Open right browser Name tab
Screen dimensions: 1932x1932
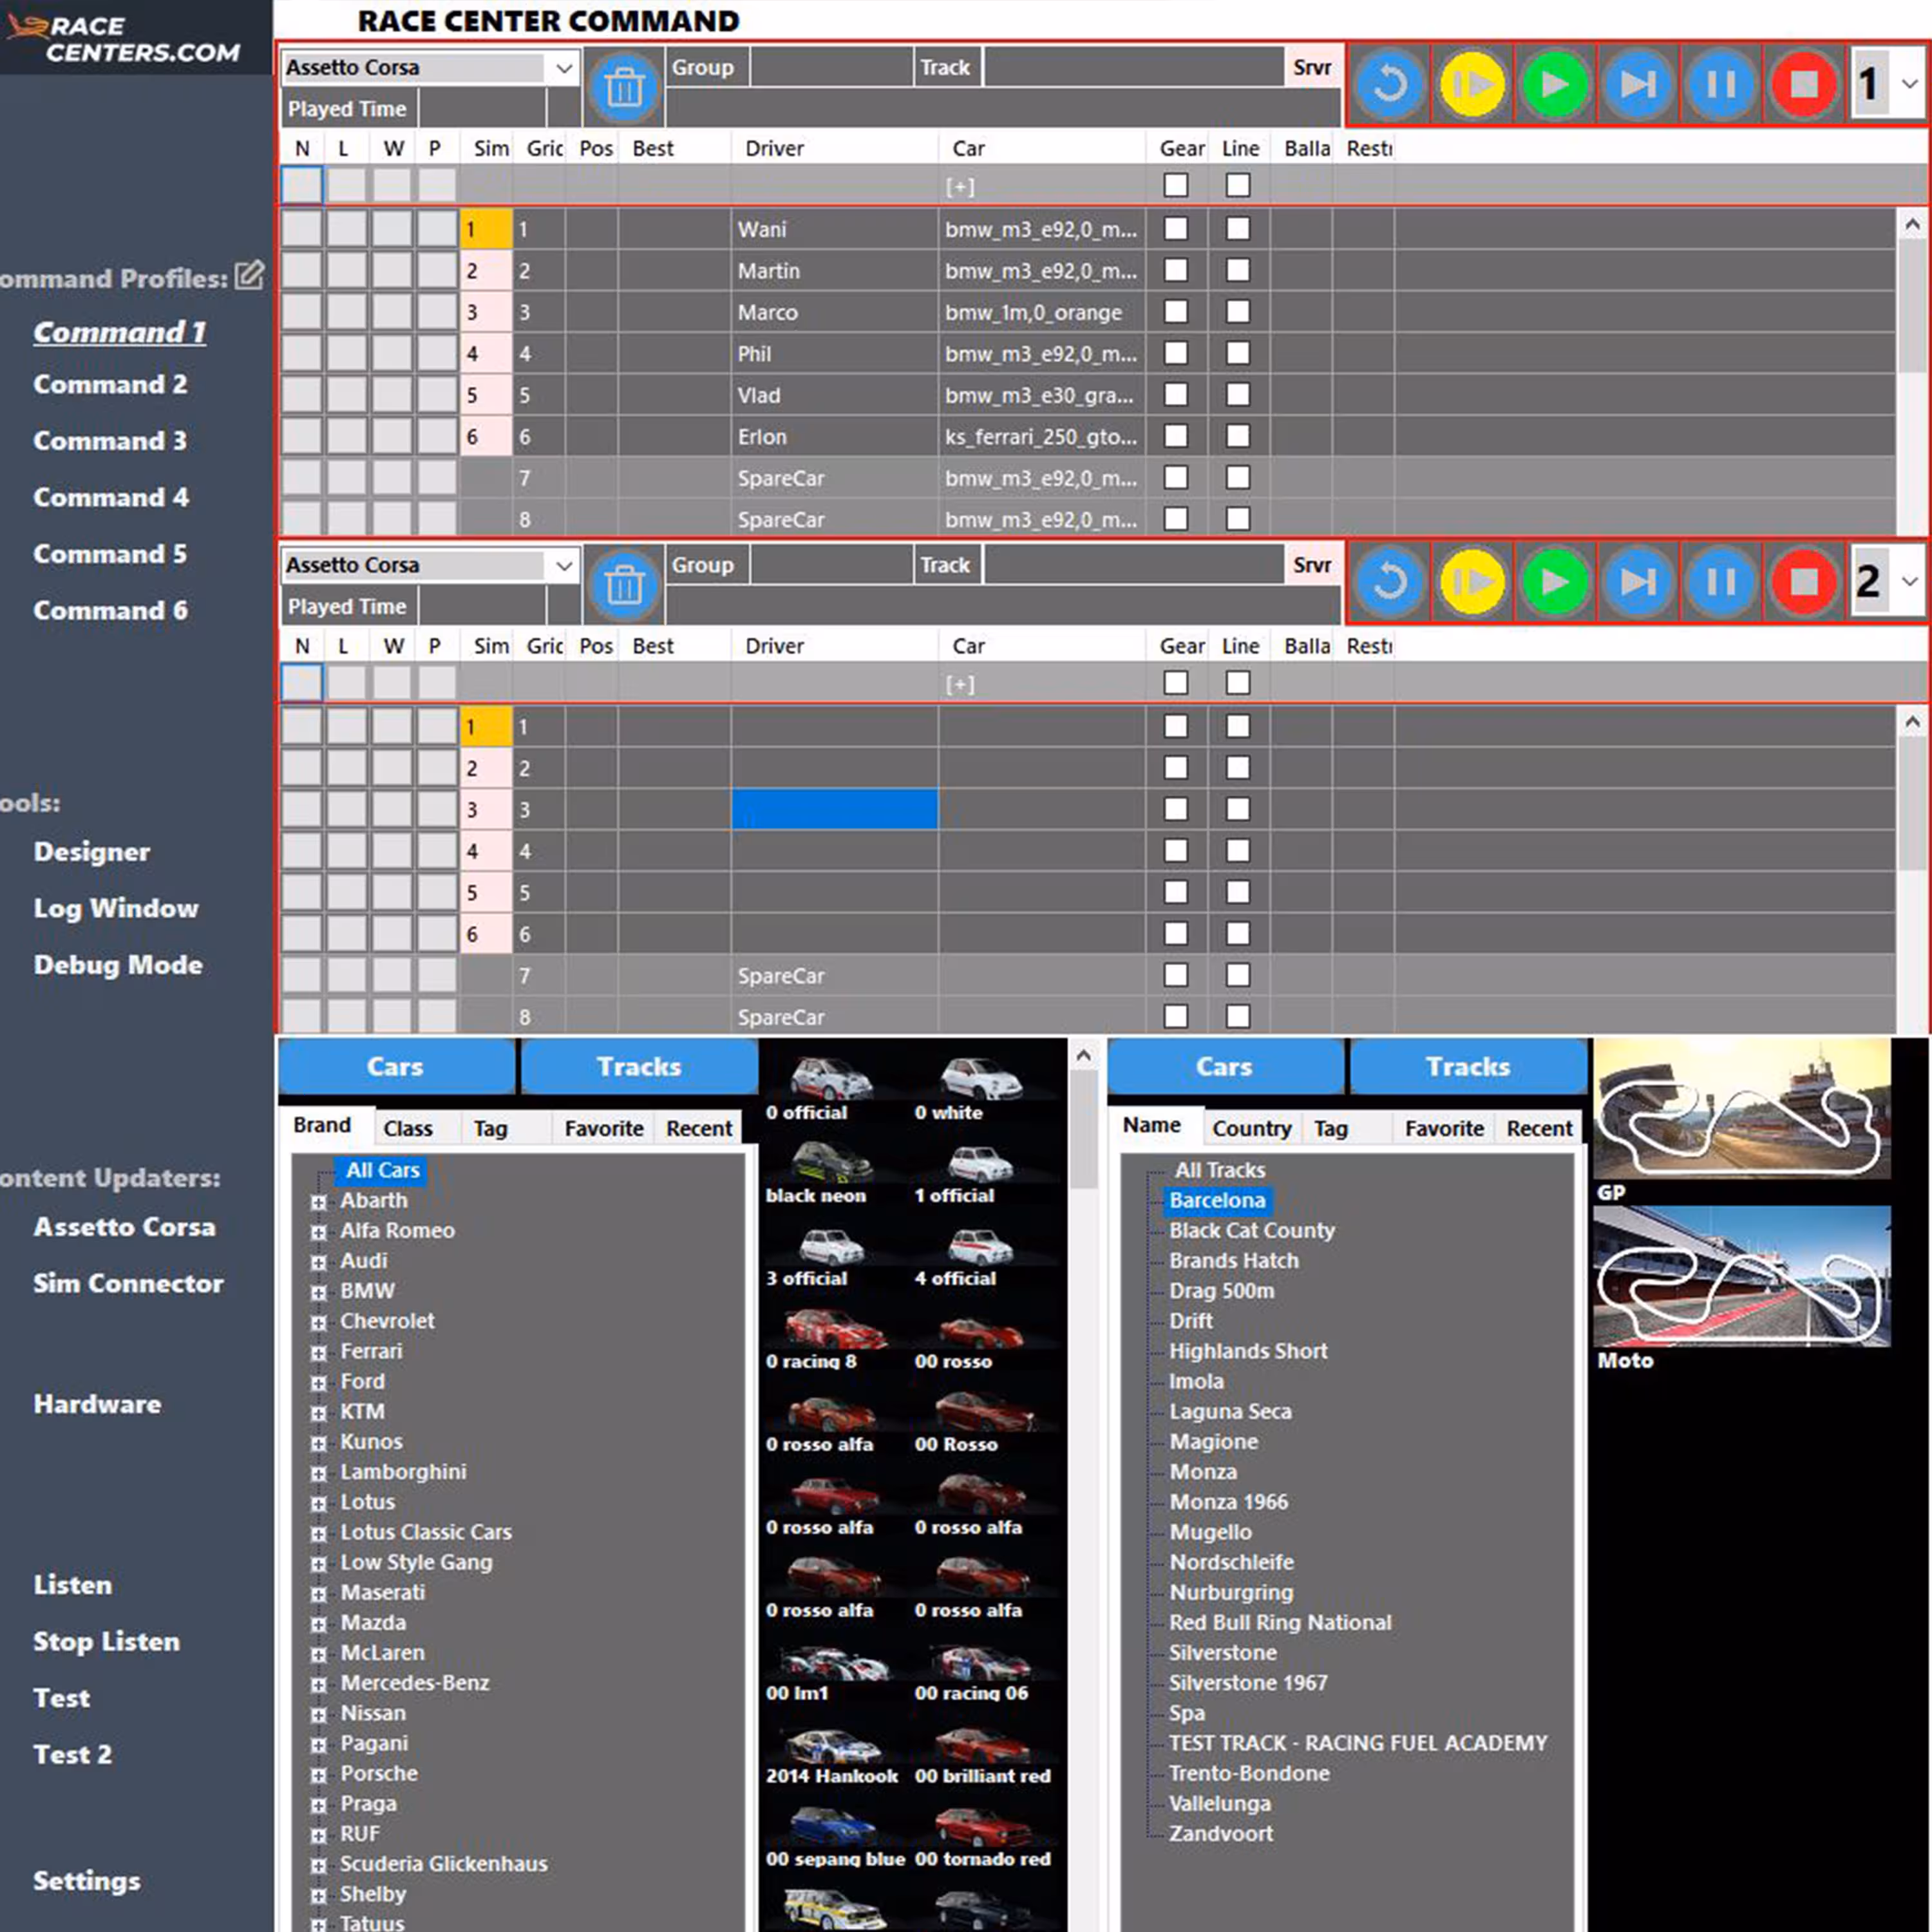(x=1151, y=1126)
